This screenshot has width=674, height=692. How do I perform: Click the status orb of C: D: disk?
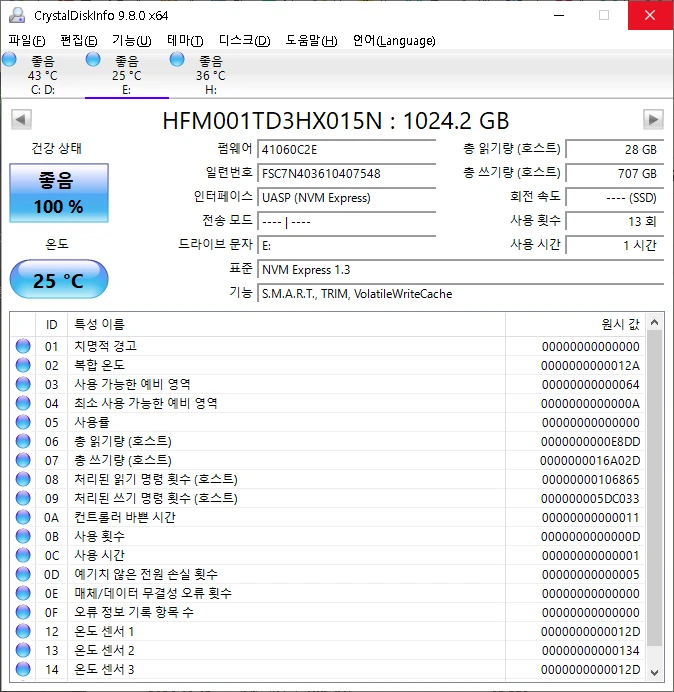9,59
